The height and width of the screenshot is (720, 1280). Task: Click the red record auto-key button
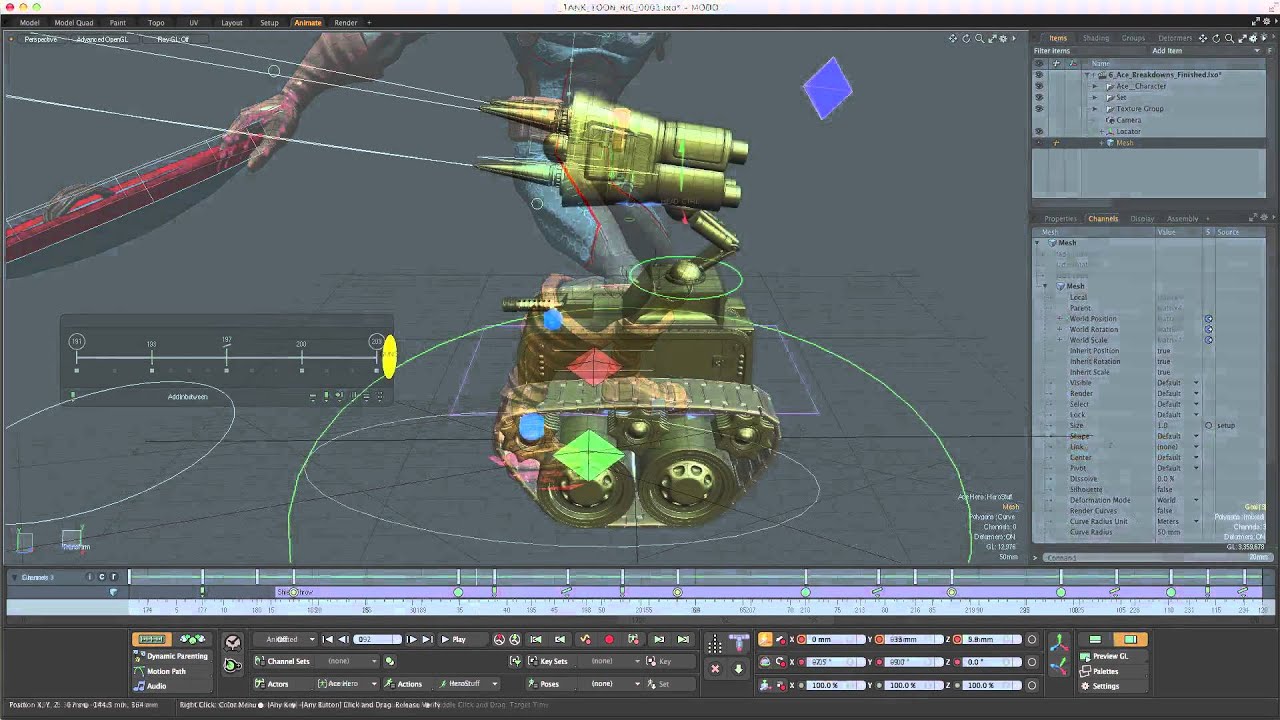coord(609,639)
